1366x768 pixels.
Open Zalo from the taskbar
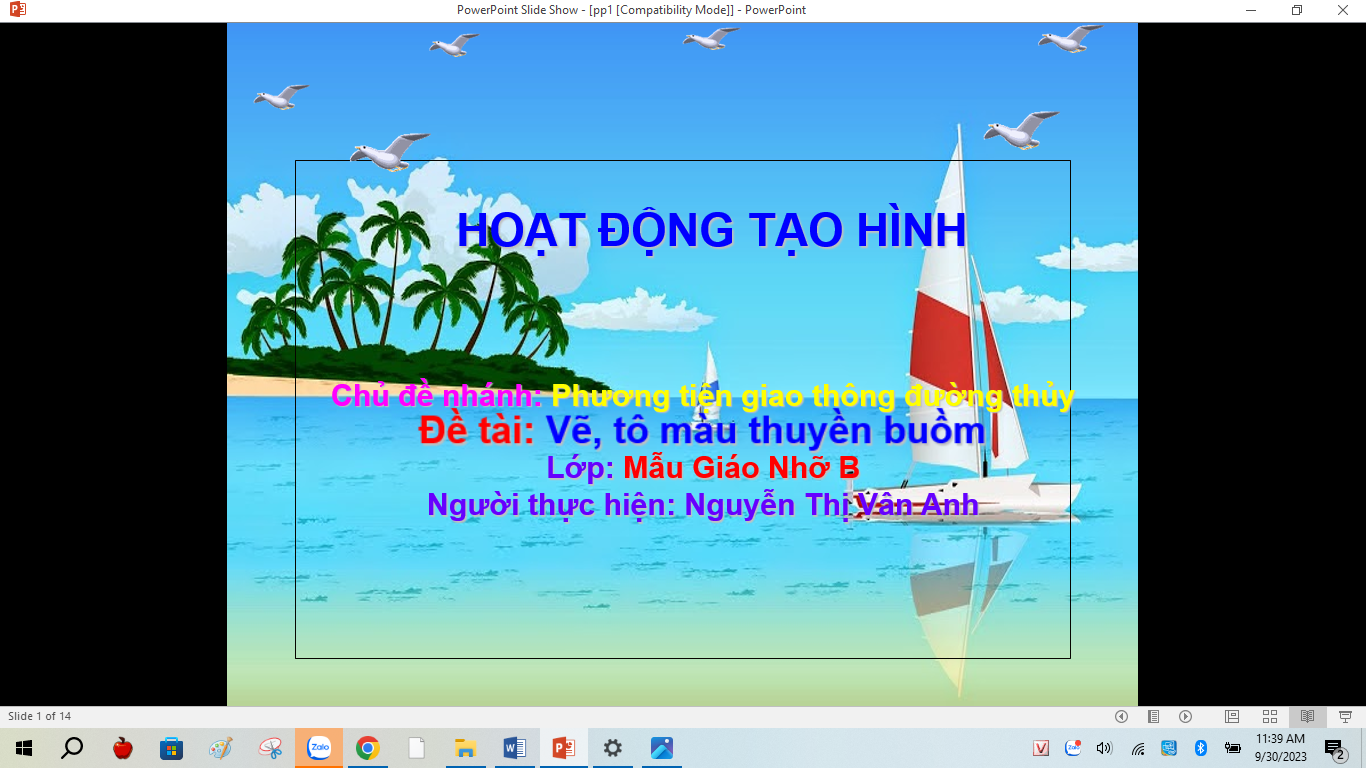319,747
